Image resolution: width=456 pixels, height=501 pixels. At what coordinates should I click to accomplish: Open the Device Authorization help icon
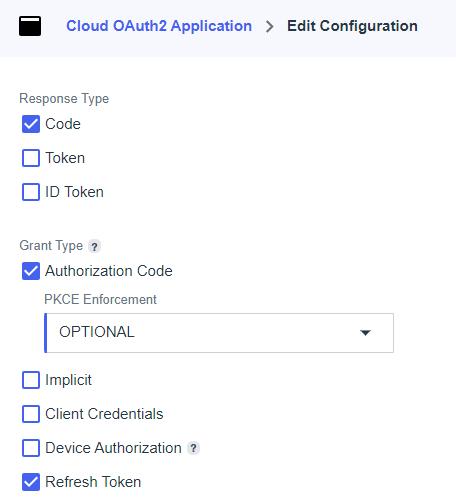click(193, 448)
